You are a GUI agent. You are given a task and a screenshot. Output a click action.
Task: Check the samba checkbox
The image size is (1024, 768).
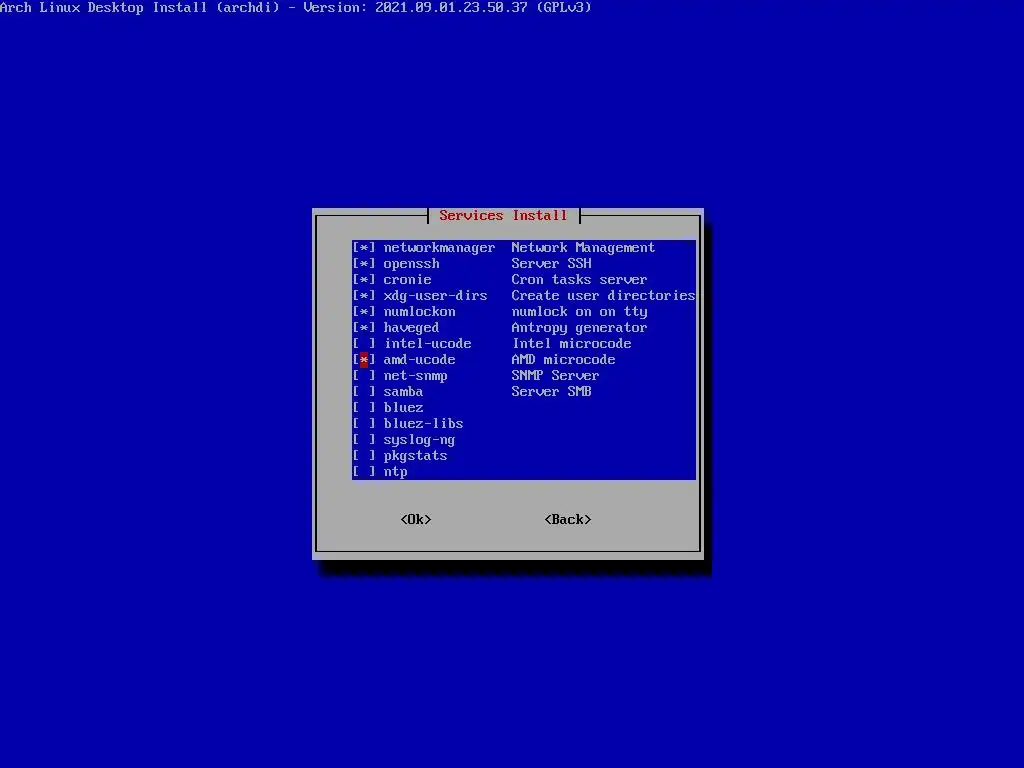[x=364, y=392]
